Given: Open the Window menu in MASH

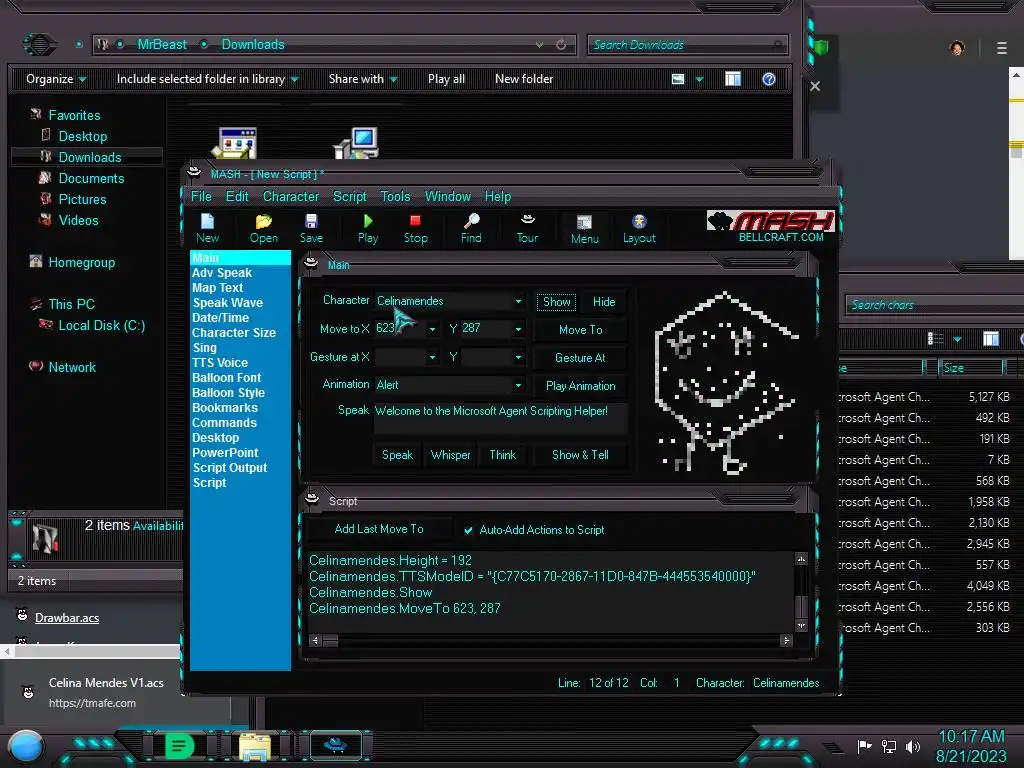Looking at the screenshot, I should (448, 197).
